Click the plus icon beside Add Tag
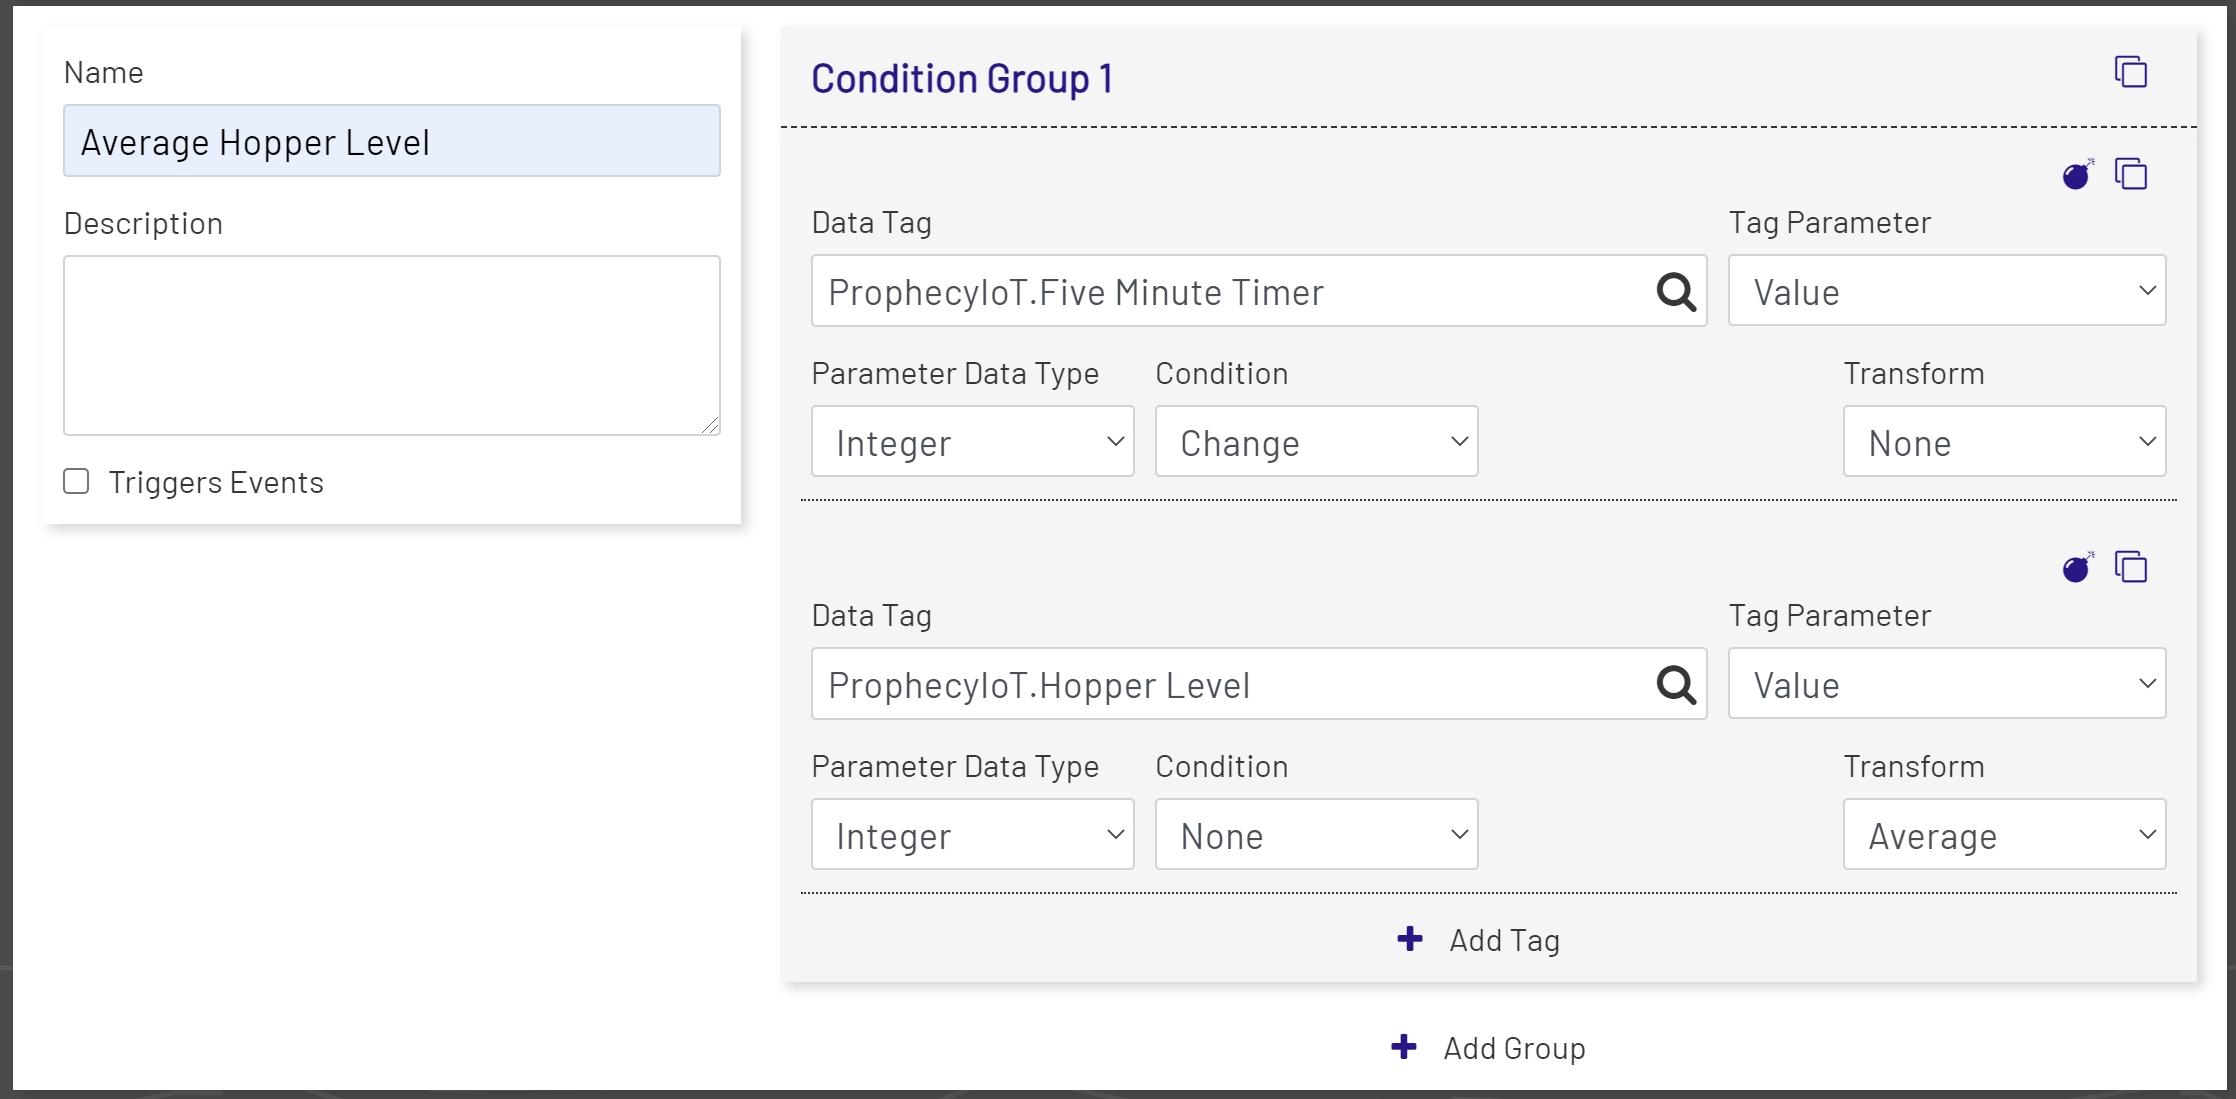 click(1409, 939)
